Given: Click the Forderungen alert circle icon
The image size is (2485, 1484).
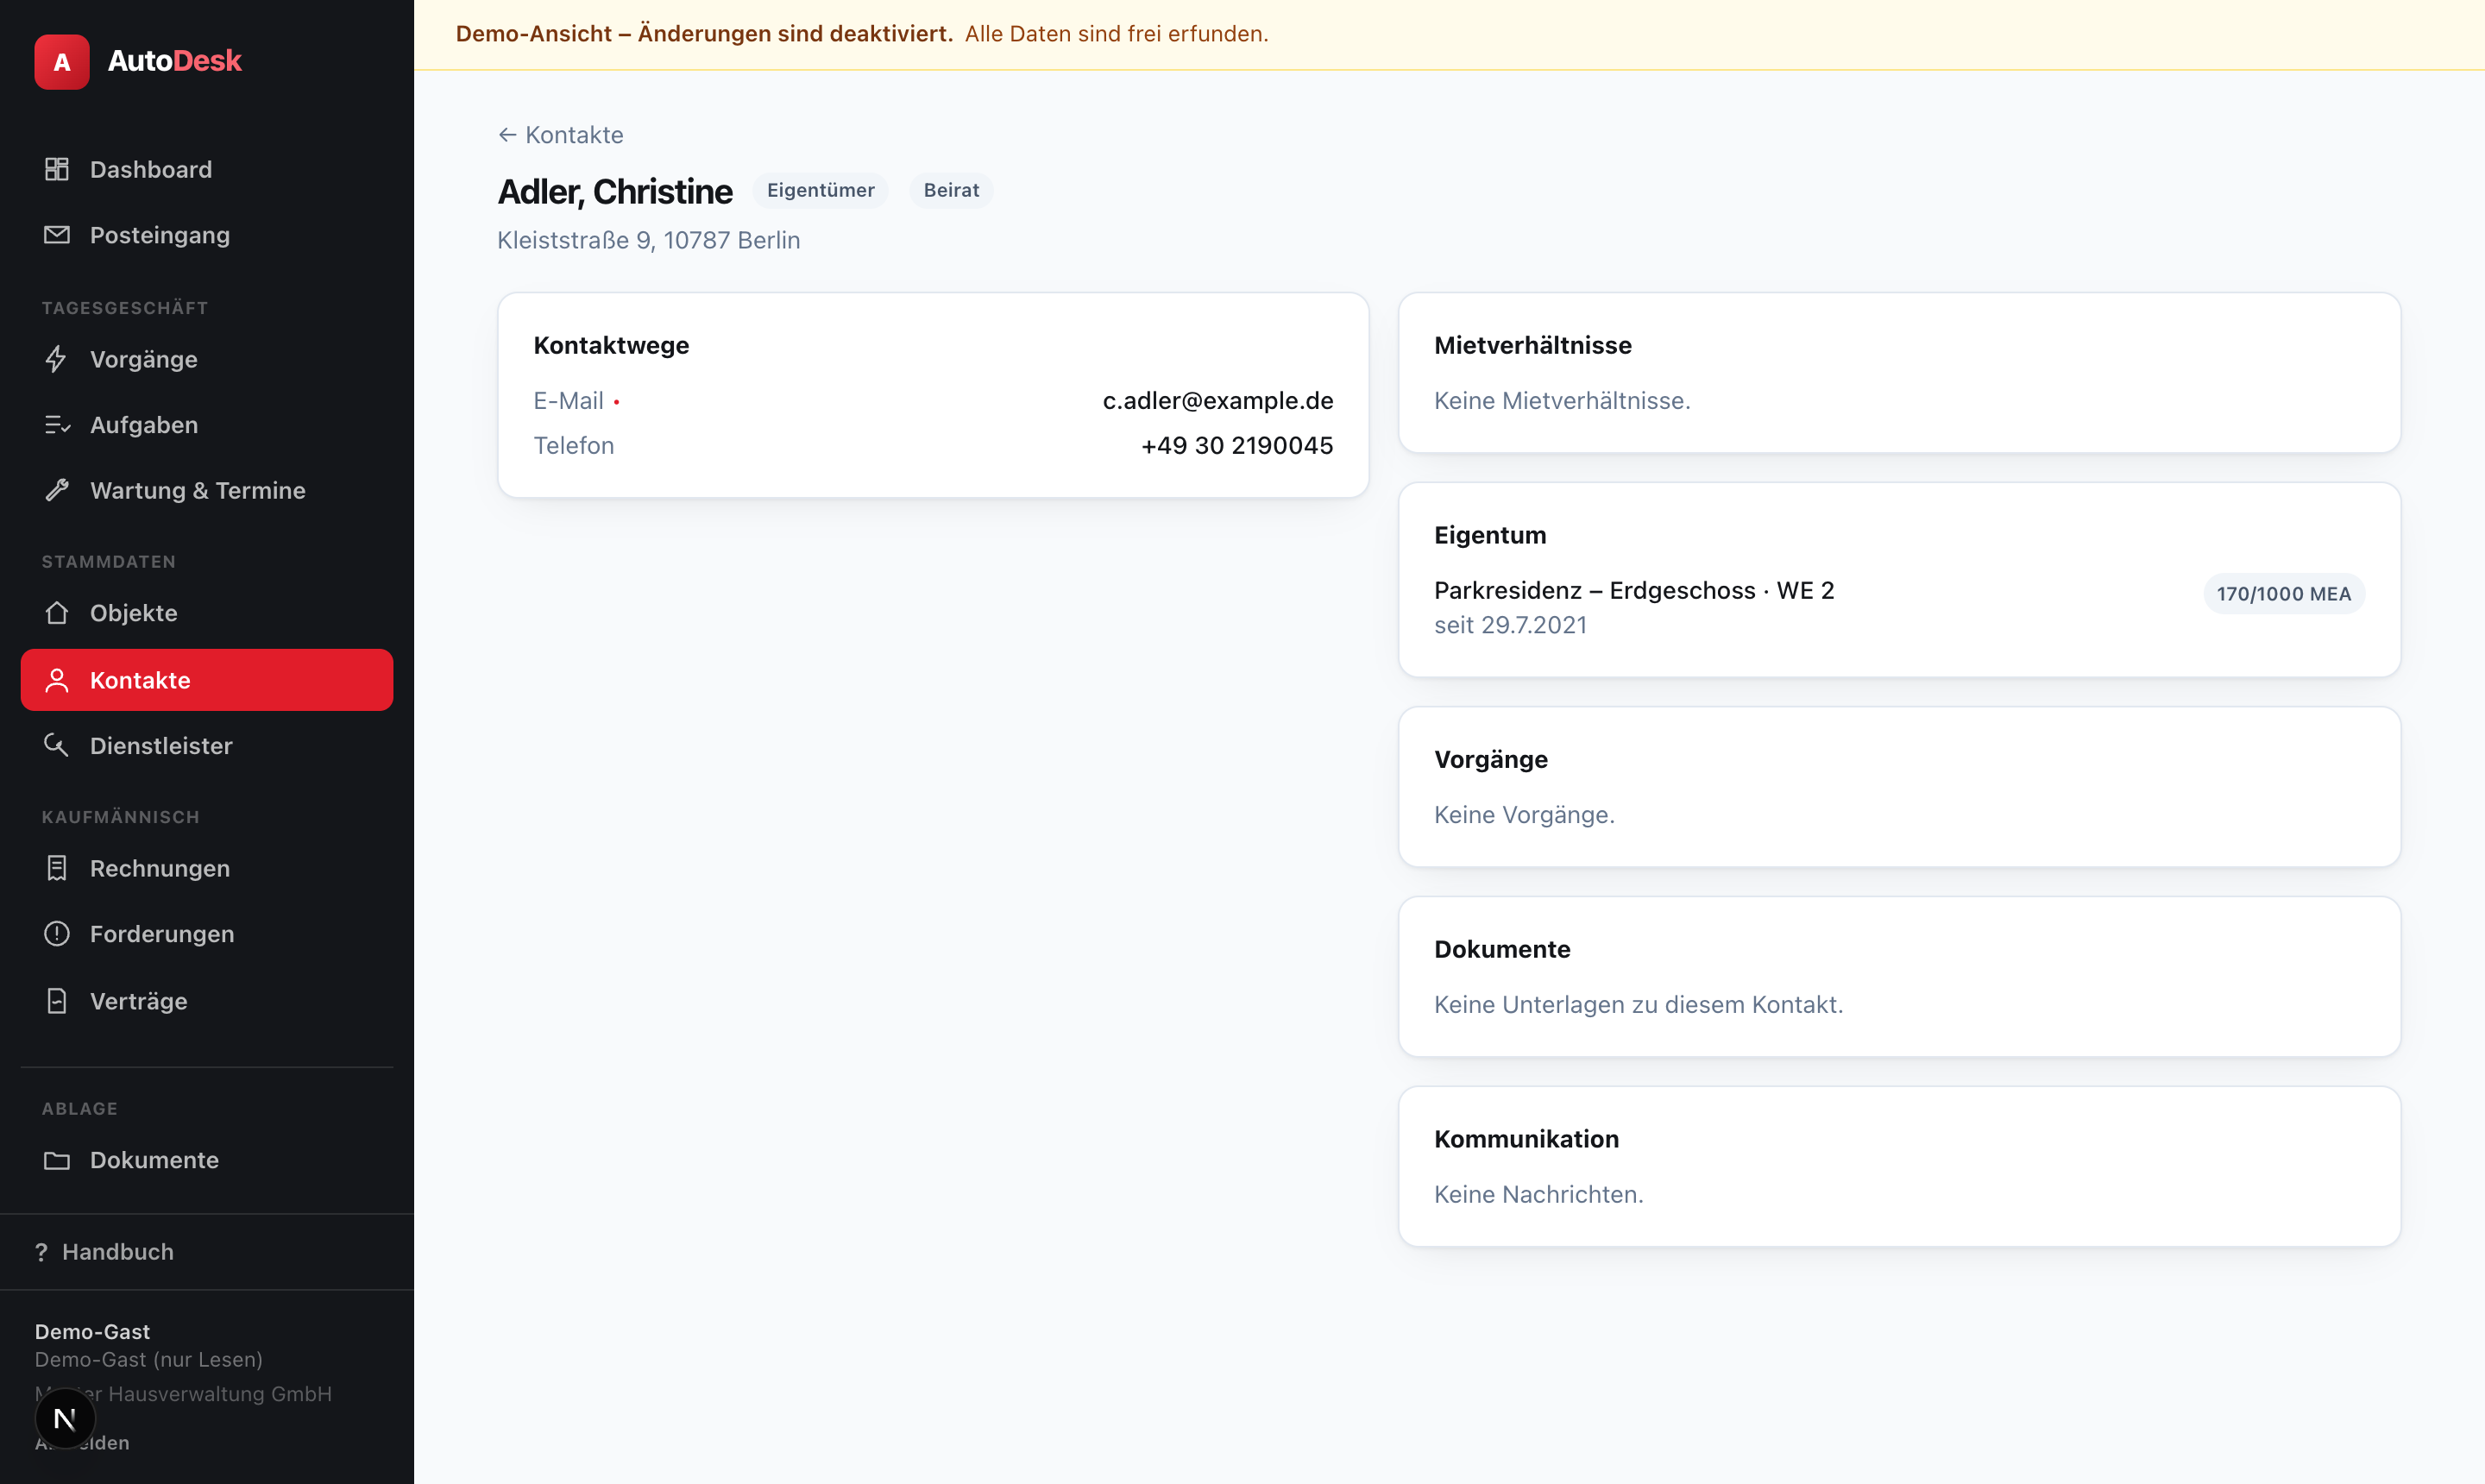Looking at the screenshot, I should tap(57, 934).
